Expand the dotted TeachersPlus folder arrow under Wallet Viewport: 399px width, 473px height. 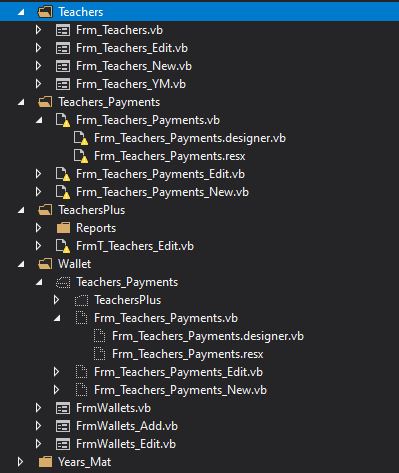(56, 300)
